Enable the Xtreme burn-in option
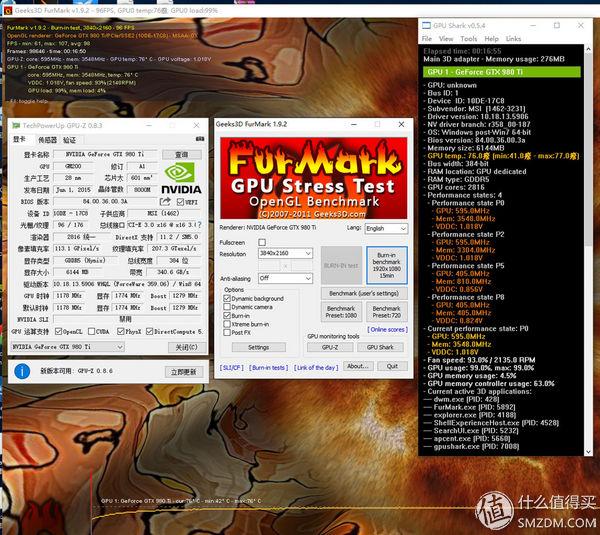The image size is (600, 535). (227, 324)
